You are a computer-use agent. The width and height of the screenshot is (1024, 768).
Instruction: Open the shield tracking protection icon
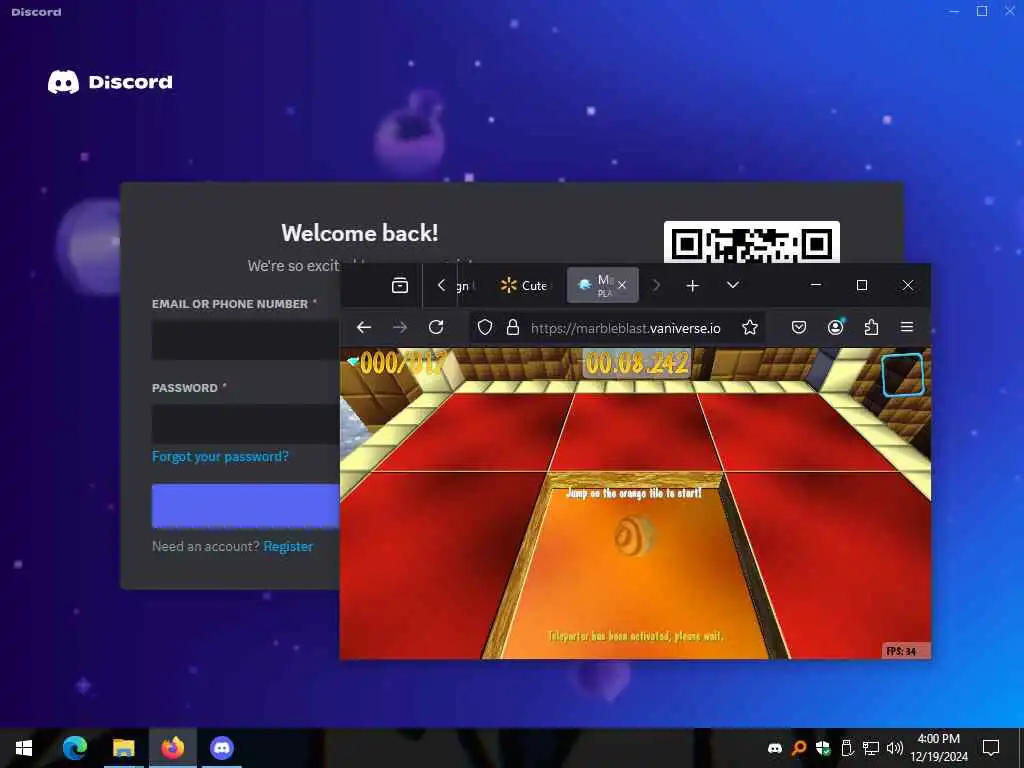(x=485, y=327)
